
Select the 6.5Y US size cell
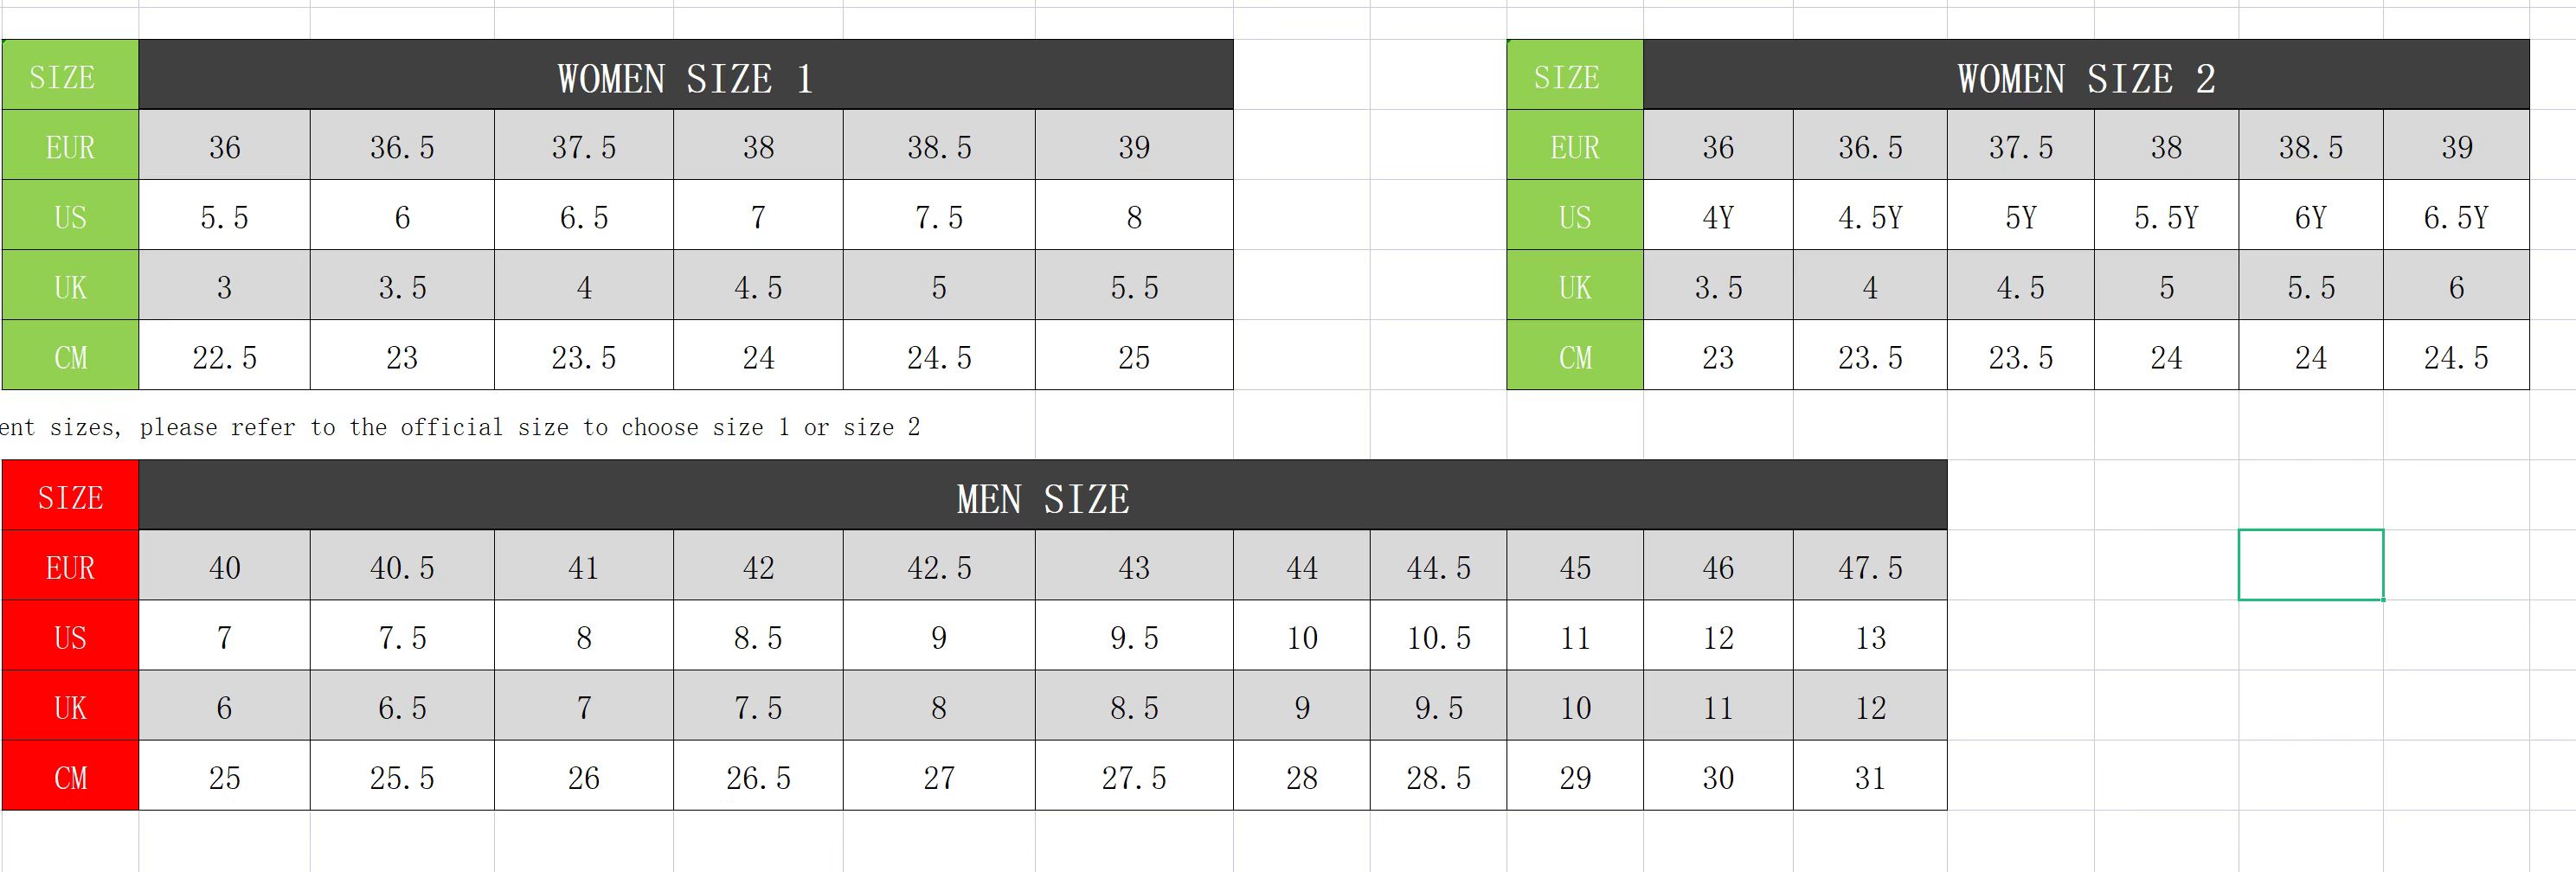coord(2455,216)
